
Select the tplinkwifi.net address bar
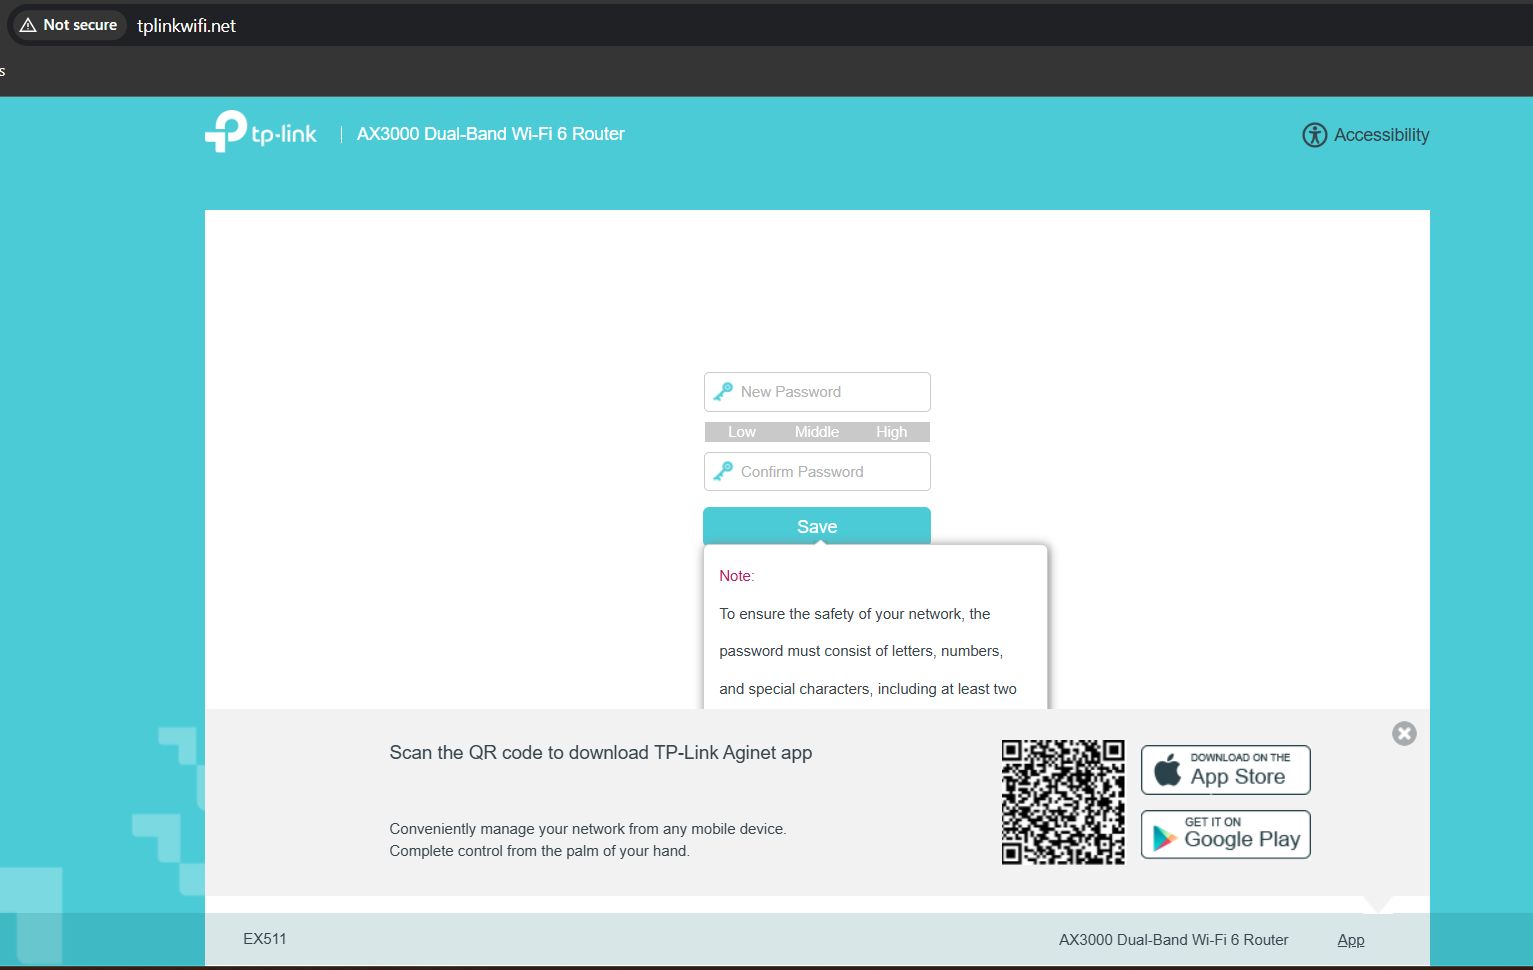(x=186, y=25)
